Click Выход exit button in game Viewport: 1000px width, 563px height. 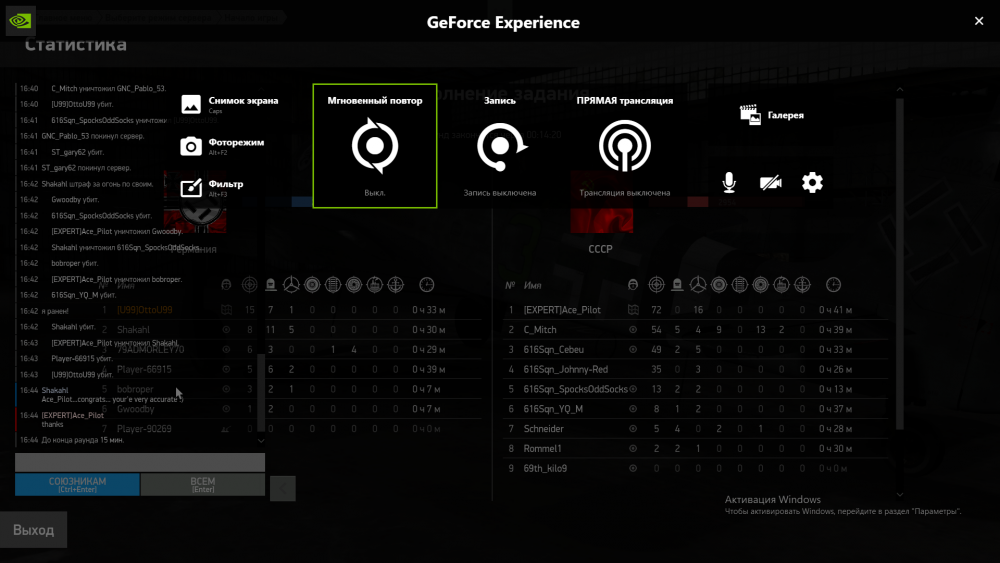coord(33,530)
